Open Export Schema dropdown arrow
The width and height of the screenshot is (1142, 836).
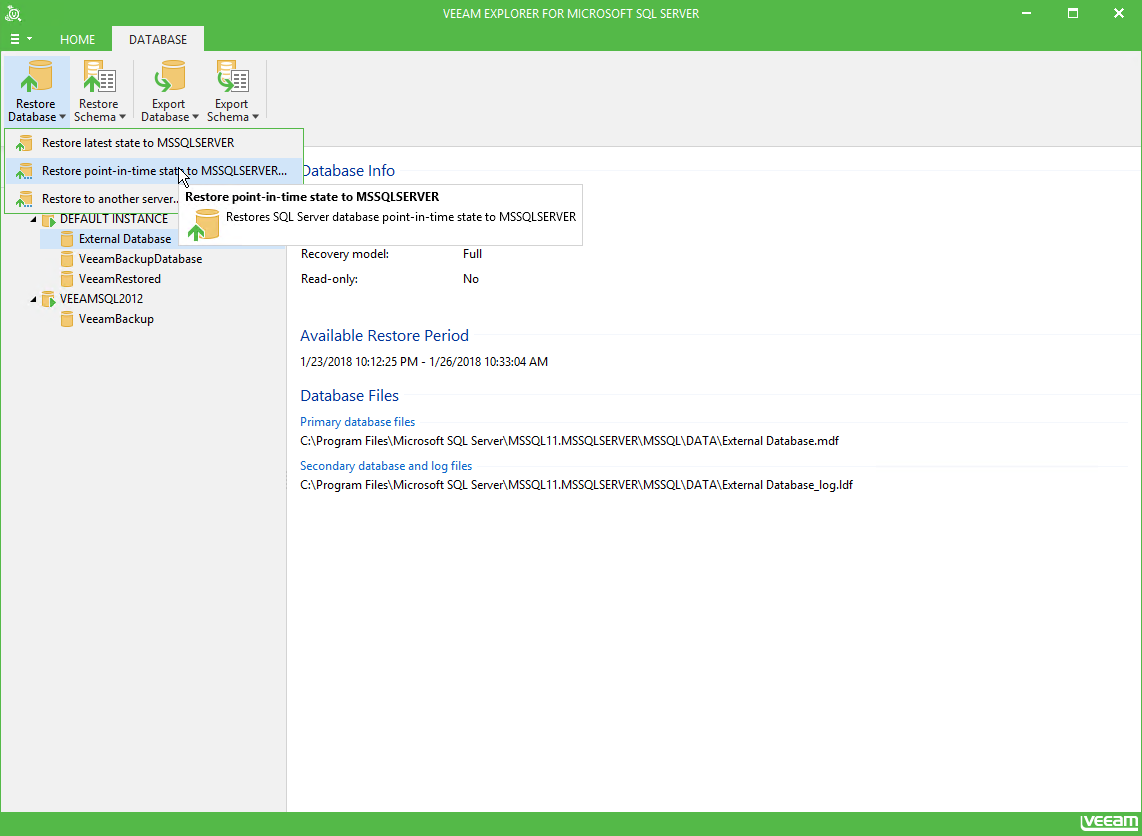[256, 117]
